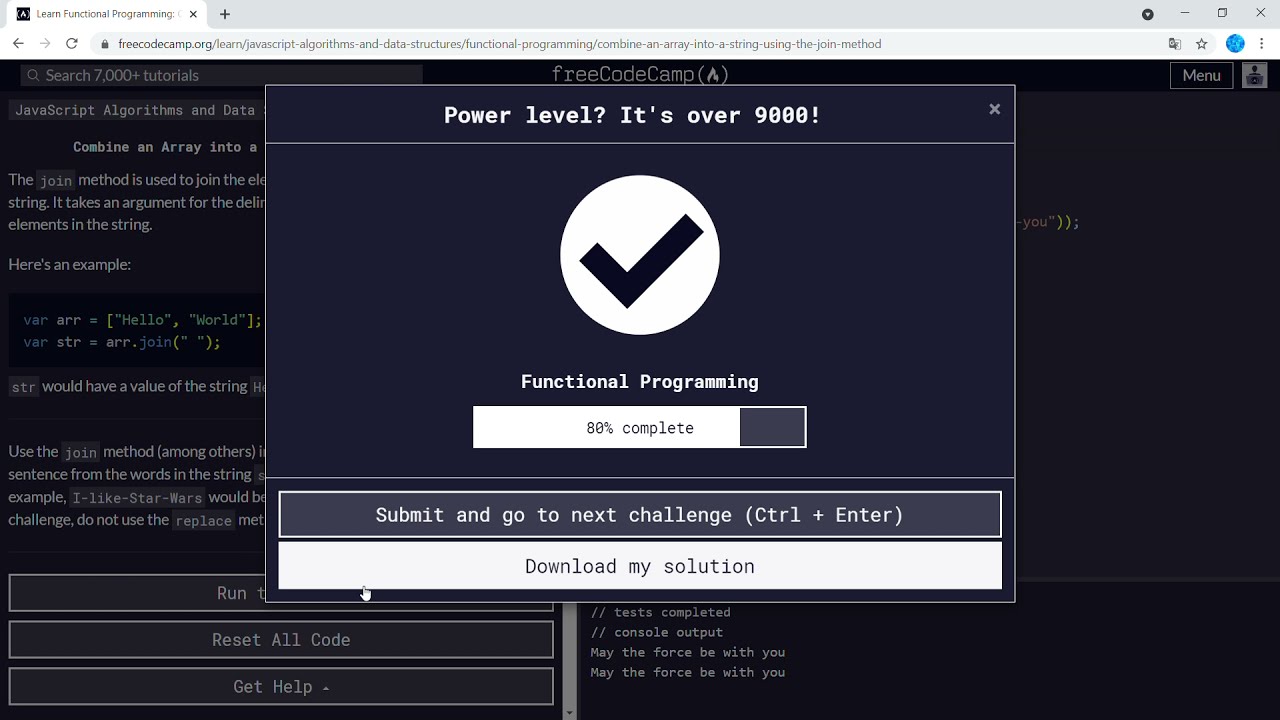Click the address bar URL
Viewport: 1280px width, 720px height.
click(500, 44)
